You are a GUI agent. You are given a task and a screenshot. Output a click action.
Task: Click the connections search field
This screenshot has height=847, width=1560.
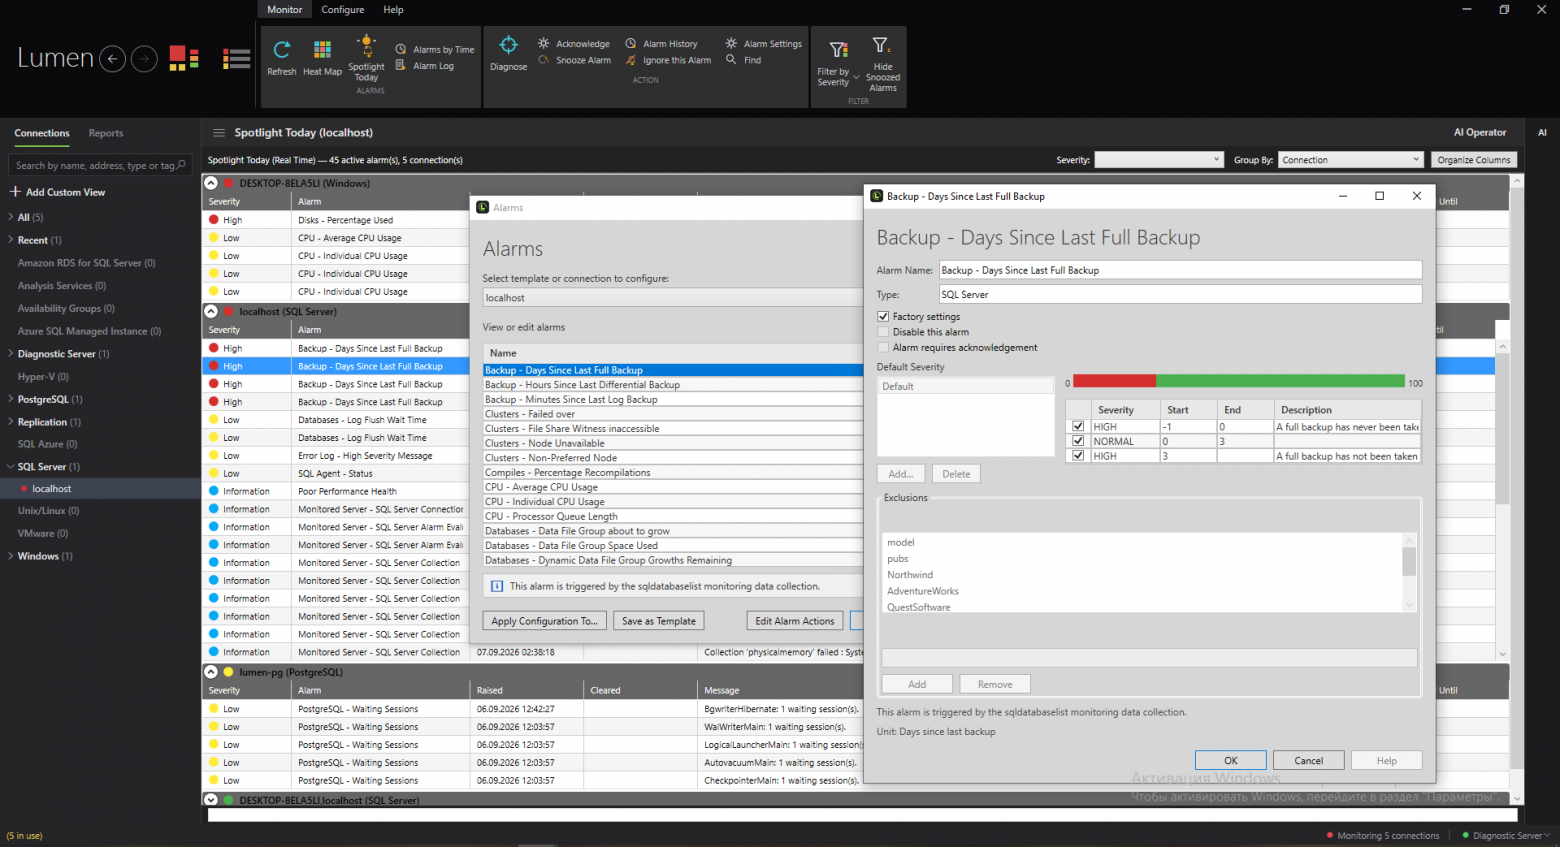coord(98,165)
